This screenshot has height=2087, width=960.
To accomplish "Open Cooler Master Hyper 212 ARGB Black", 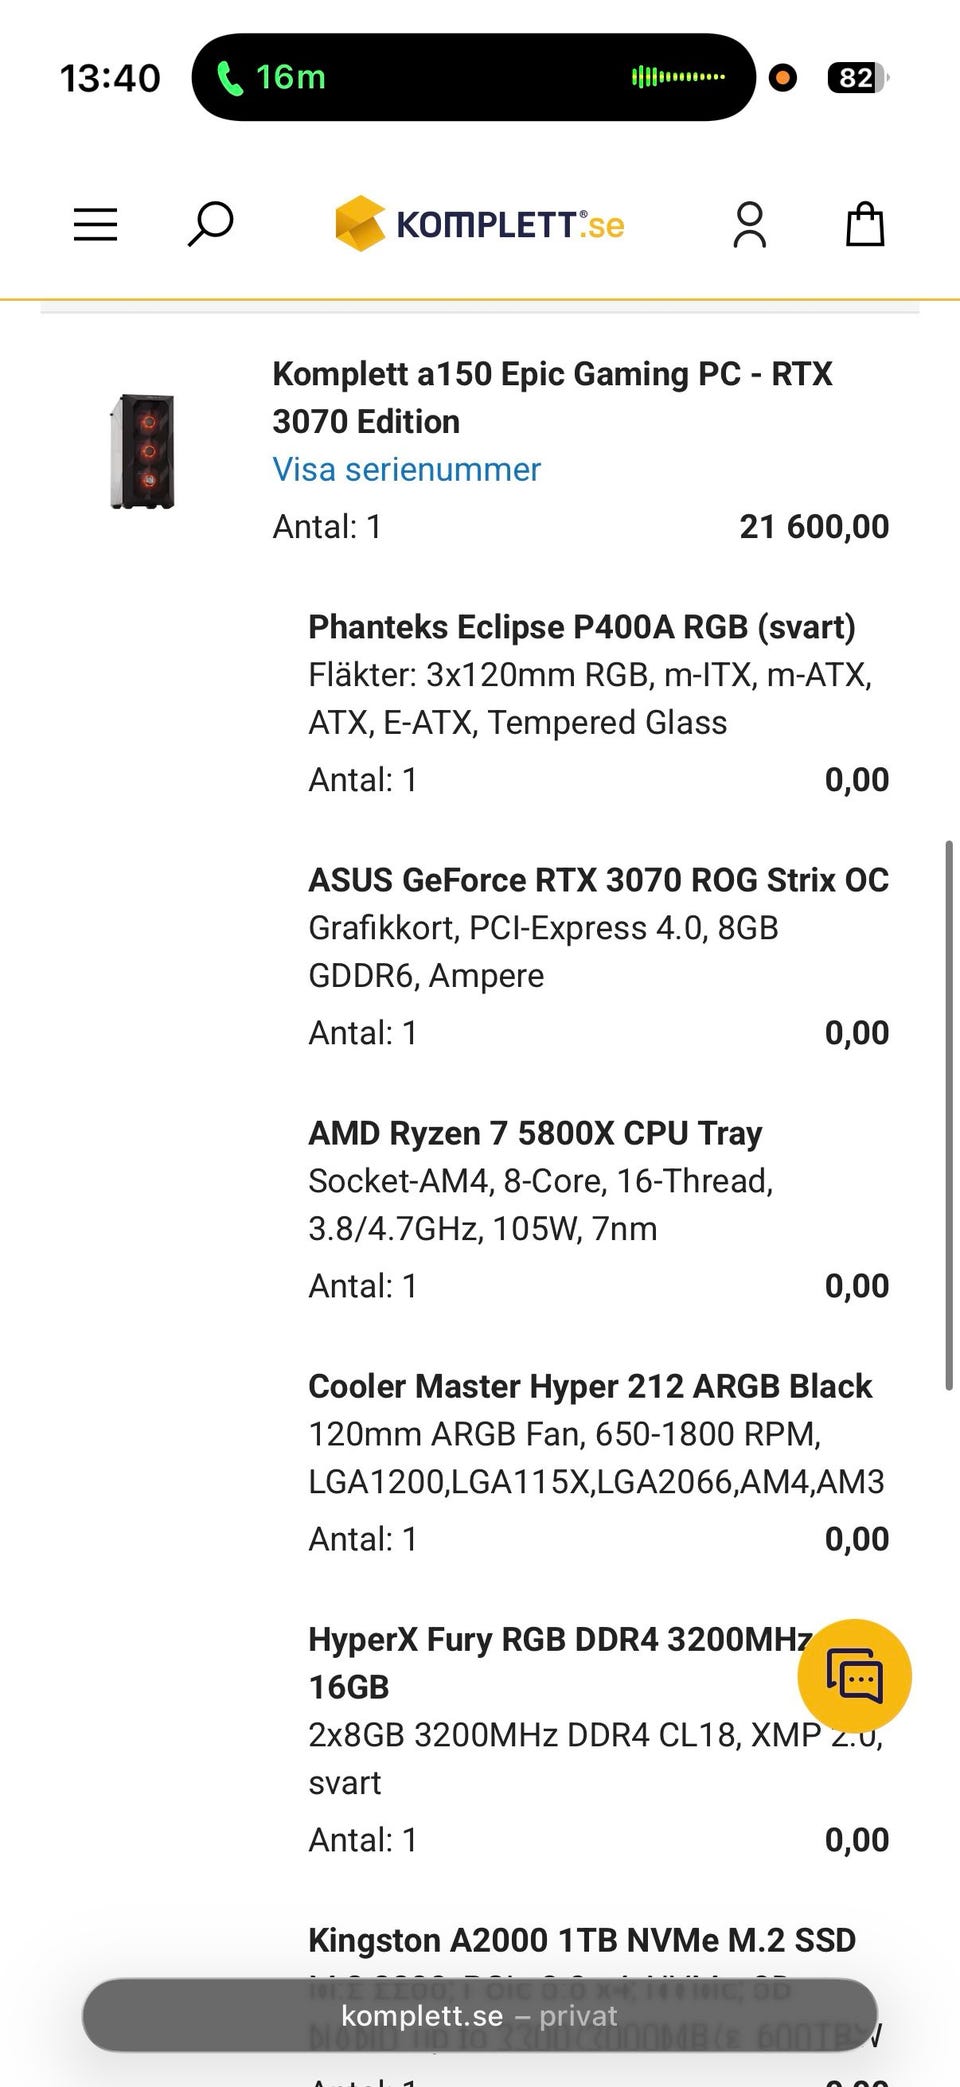I will tap(590, 1386).
